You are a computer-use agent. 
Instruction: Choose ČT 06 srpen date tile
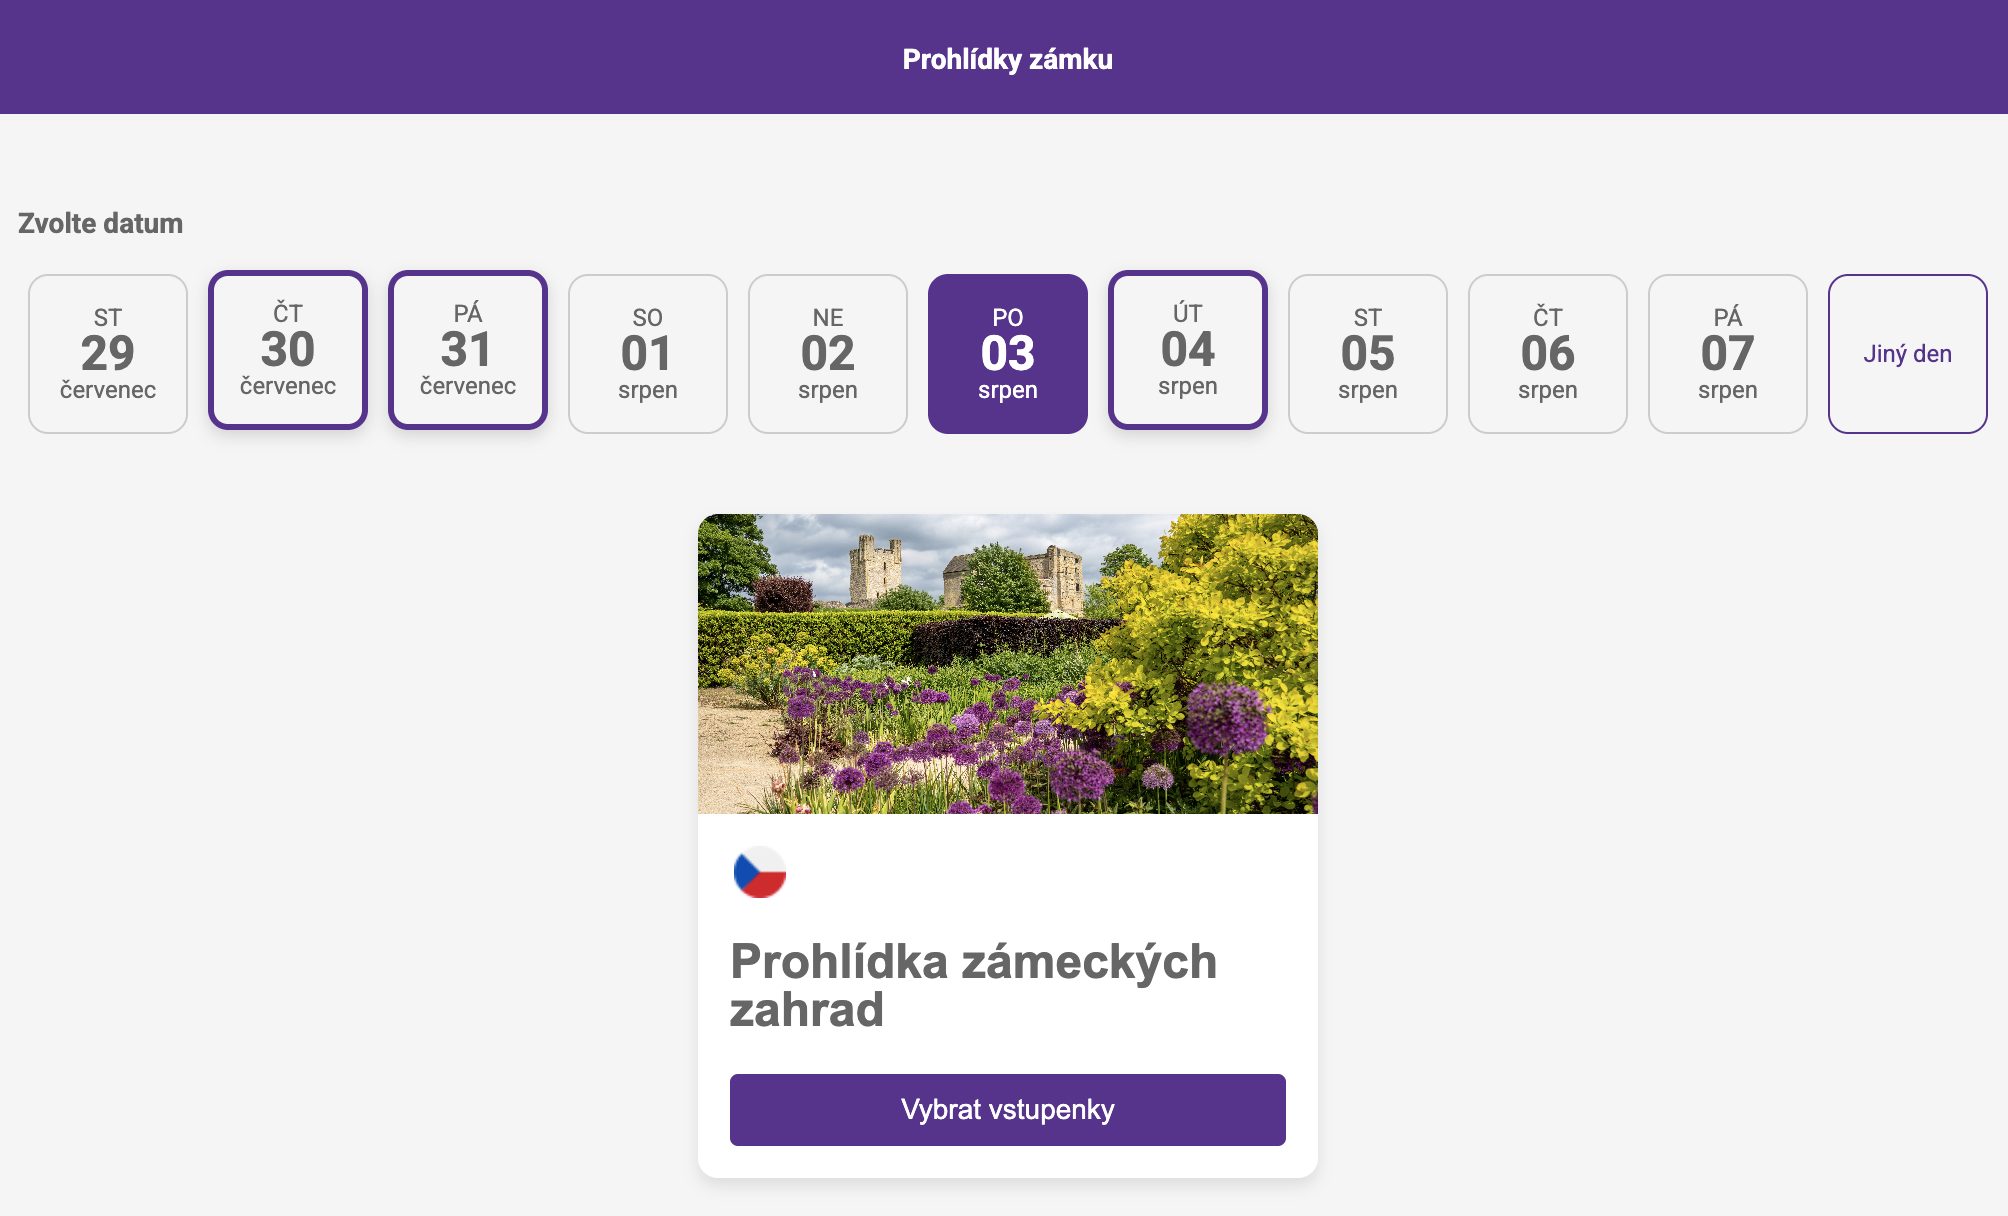coord(1548,354)
